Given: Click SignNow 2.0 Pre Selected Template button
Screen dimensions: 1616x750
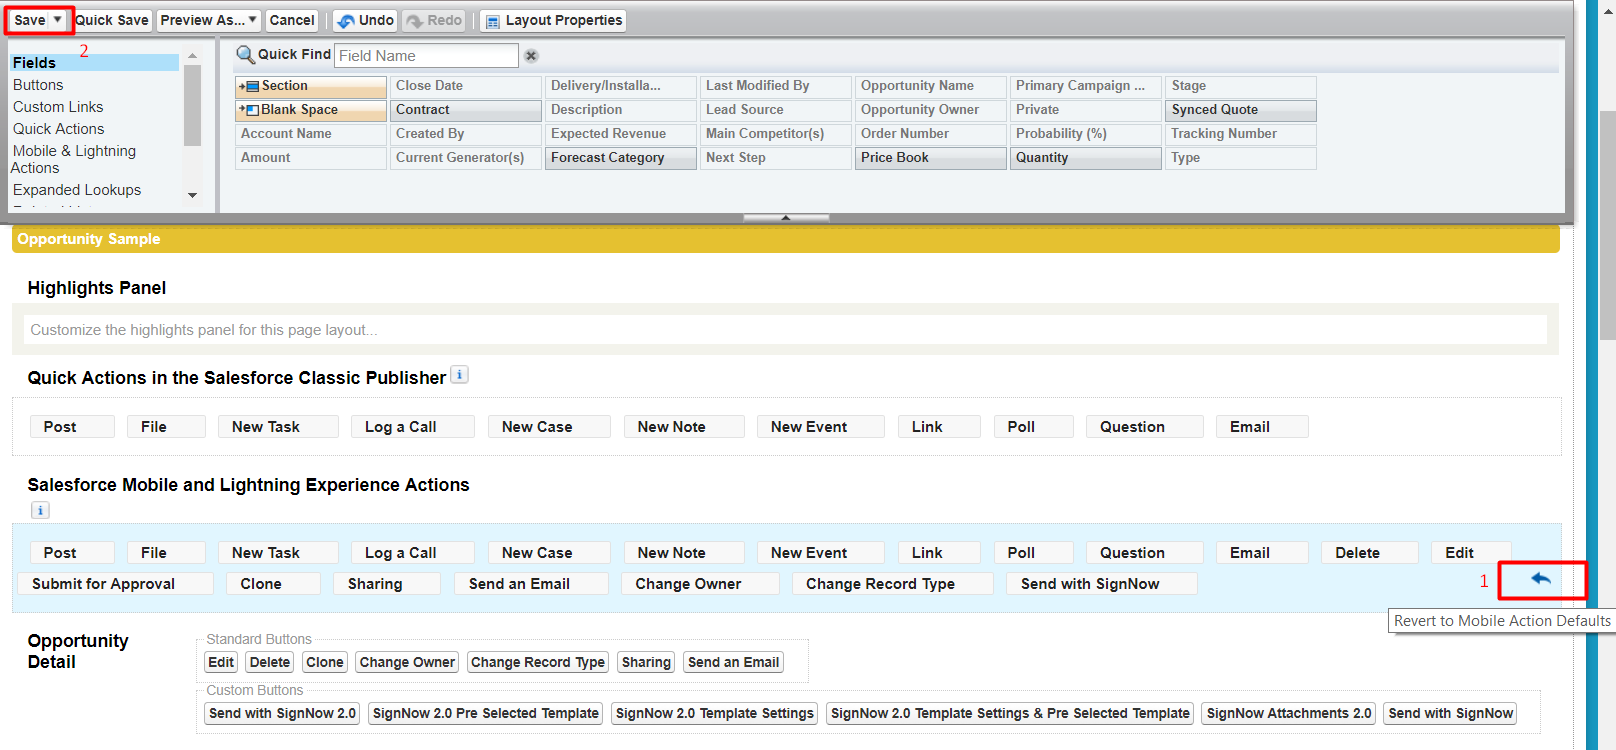Looking at the screenshot, I should (485, 713).
